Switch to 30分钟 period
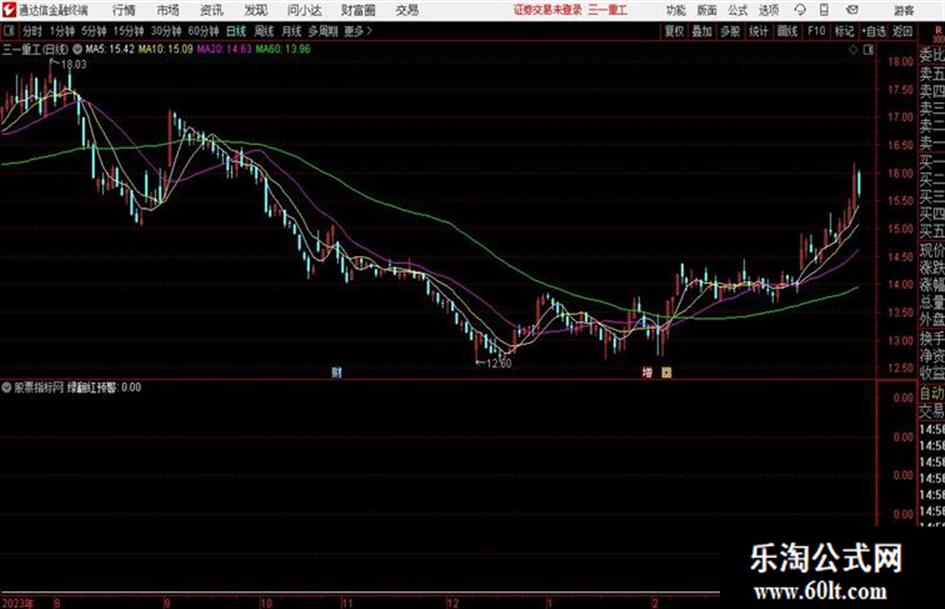Image resolution: width=945 pixels, height=609 pixels. point(166,31)
